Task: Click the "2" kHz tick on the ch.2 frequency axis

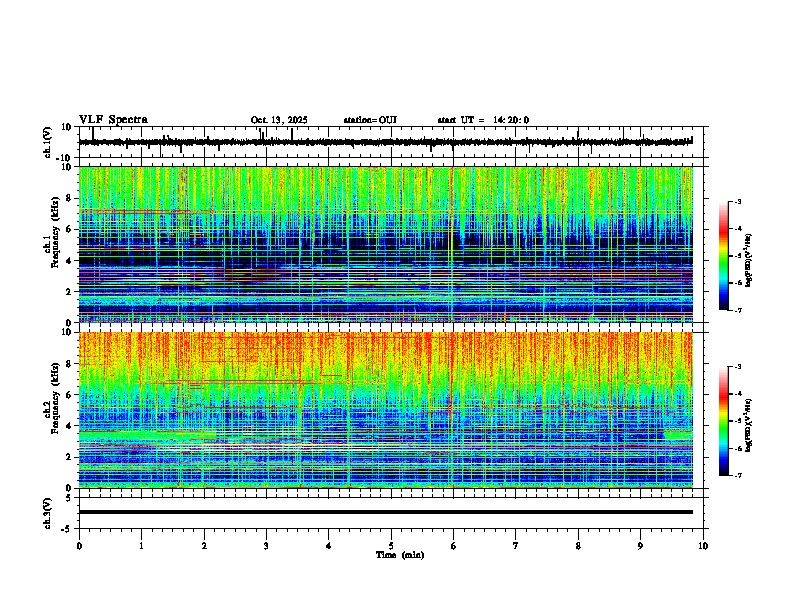Action: (70, 457)
